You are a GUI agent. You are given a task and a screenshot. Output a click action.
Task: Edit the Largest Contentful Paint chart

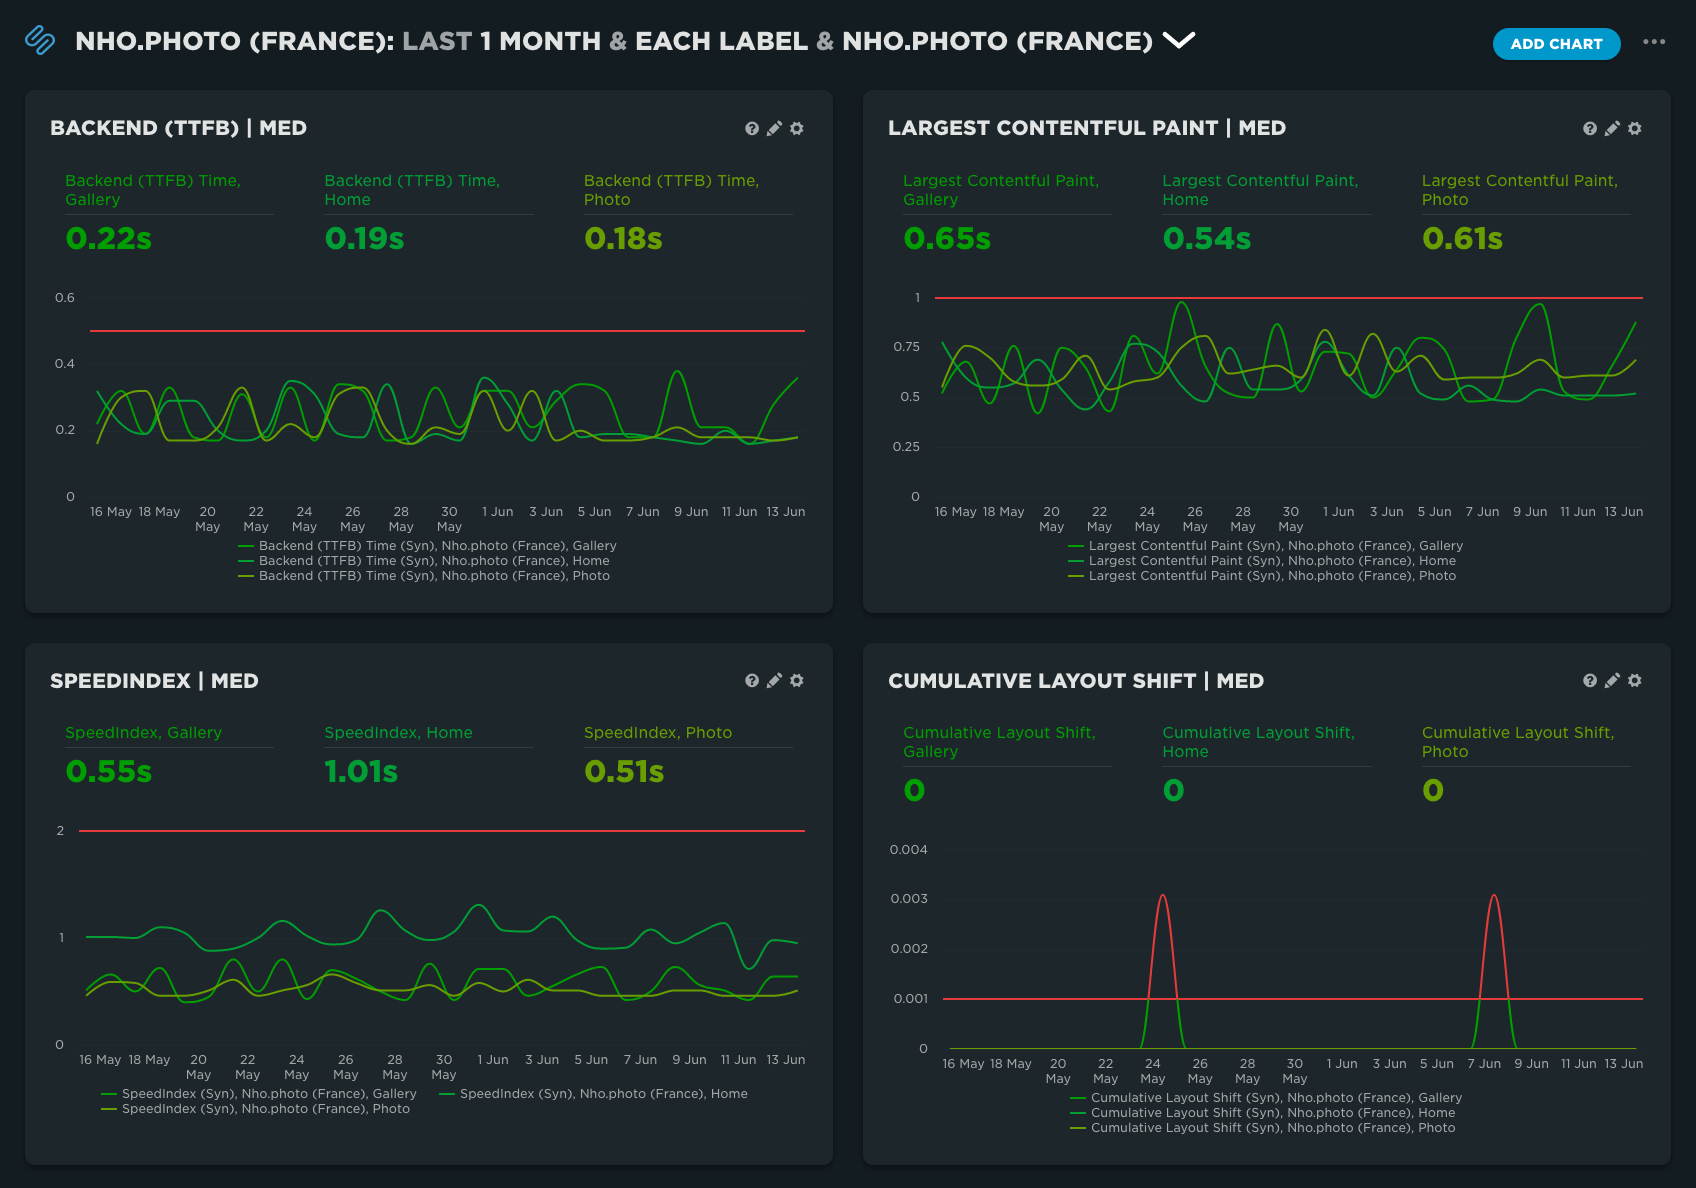(1612, 129)
